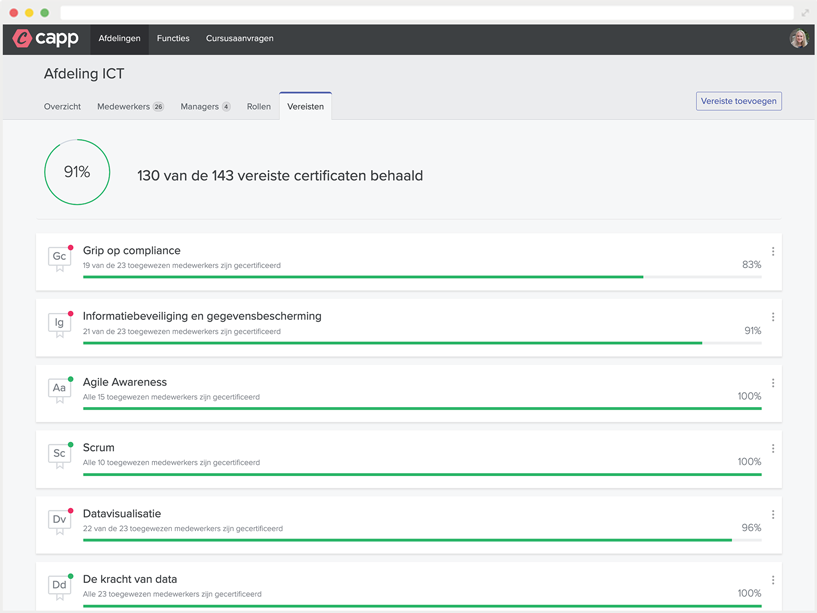Open the Managers tab
This screenshot has width=817, height=613.
pyautogui.click(x=205, y=106)
